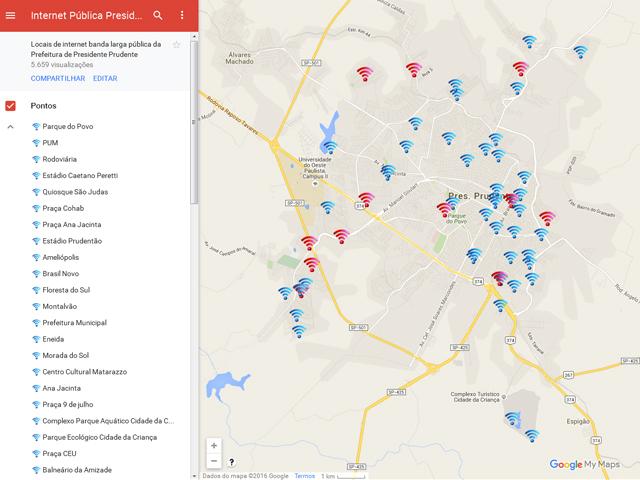Select Estádio Prudentão entry
The width and height of the screenshot is (640, 480).
(x=72, y=241)
